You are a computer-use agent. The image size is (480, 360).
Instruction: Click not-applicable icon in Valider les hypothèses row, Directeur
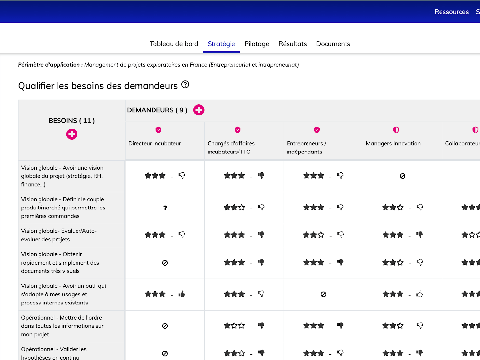165,353
